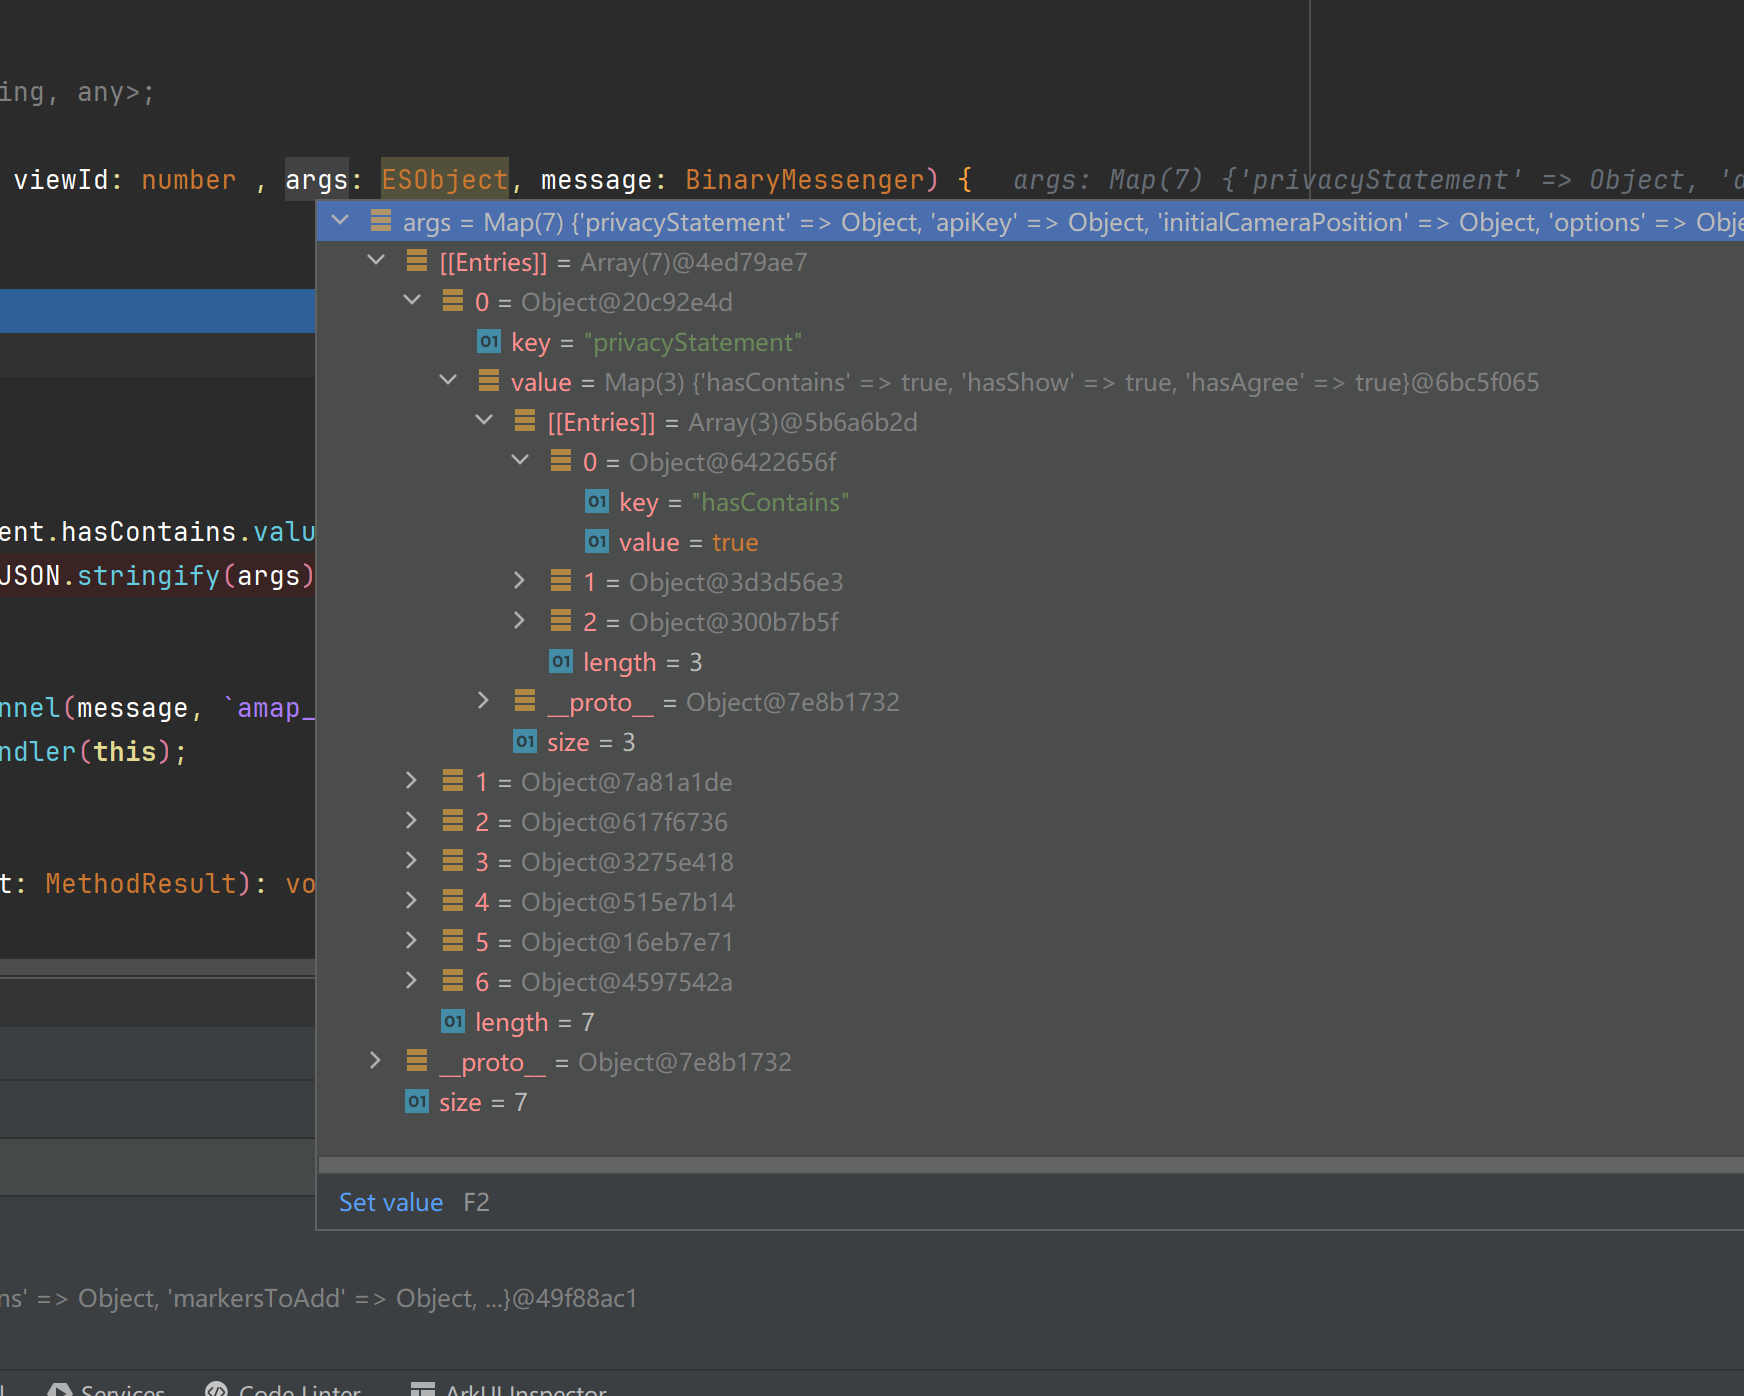
Task: Click the primitive icon next to key hasContains
Action: [x=597, y=501]
